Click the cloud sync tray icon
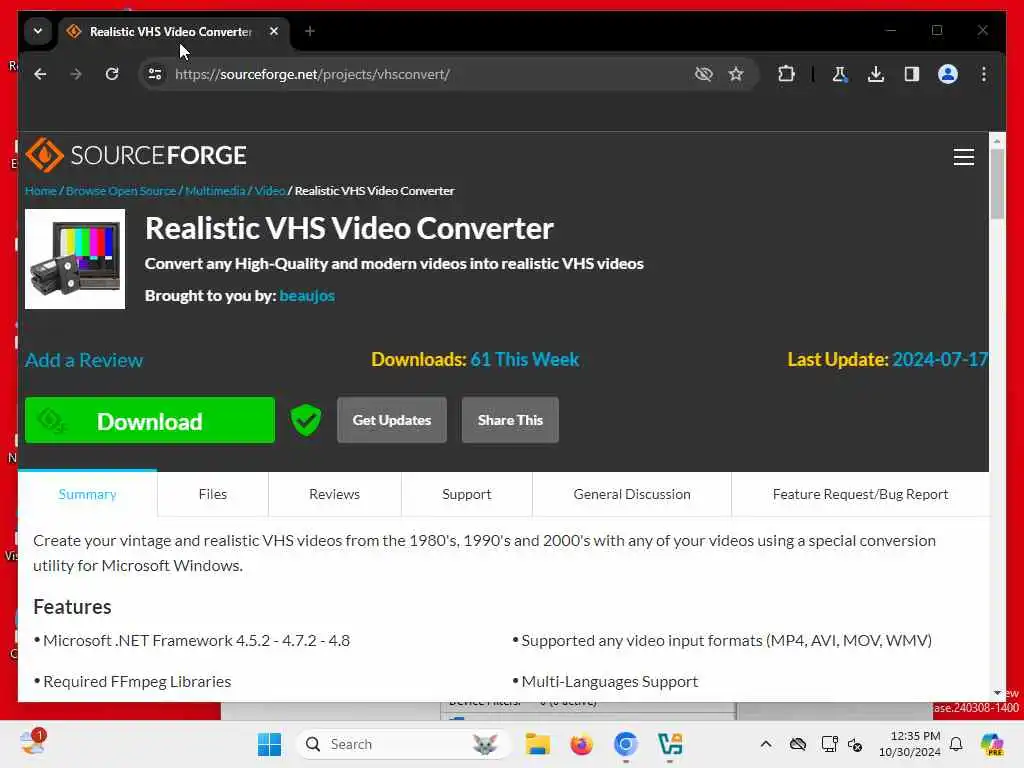 (x=797, y=744)
